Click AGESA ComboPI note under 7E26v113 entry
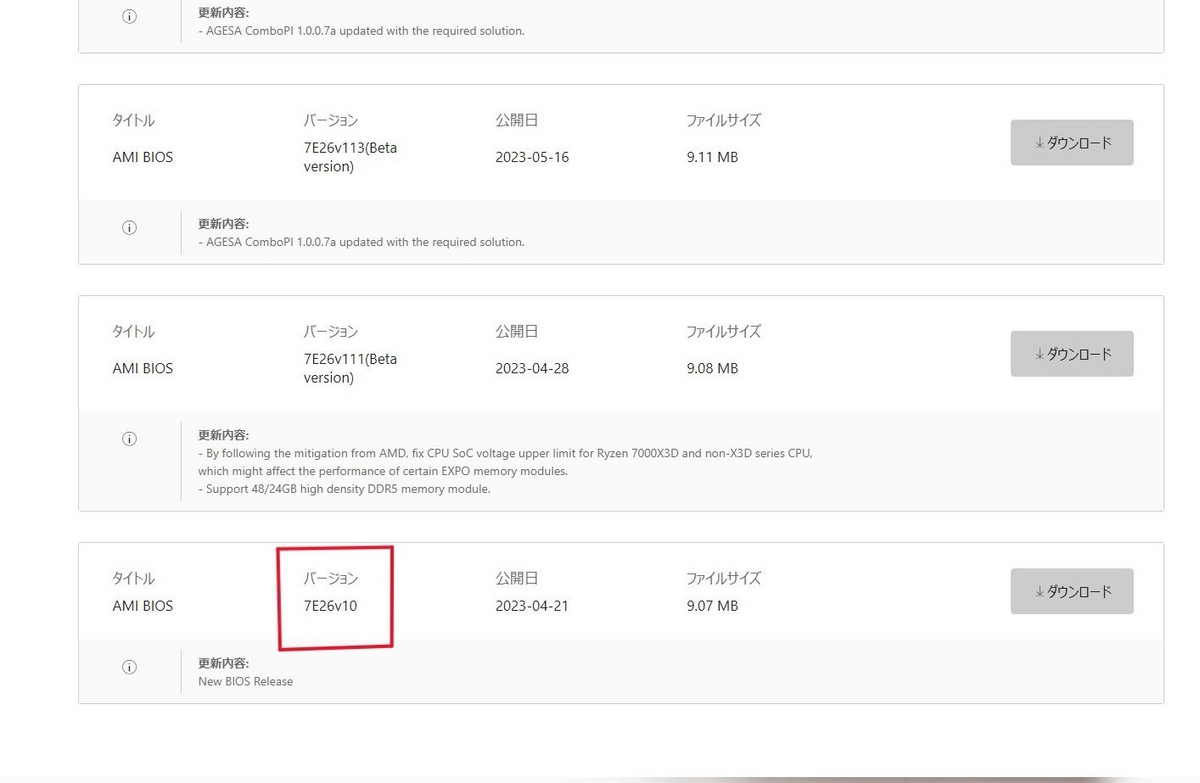Viewport: 1200px width, 783px height. point(361,242)
